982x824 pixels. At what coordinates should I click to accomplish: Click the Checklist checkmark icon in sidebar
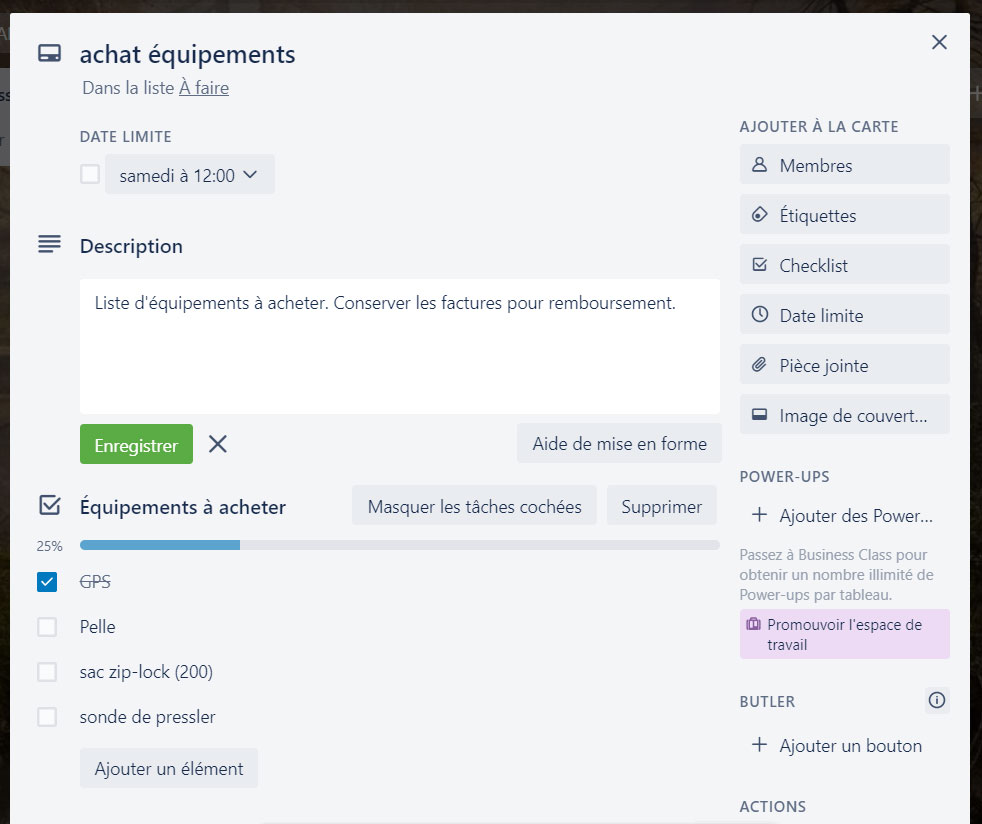[x=760, y=265]
